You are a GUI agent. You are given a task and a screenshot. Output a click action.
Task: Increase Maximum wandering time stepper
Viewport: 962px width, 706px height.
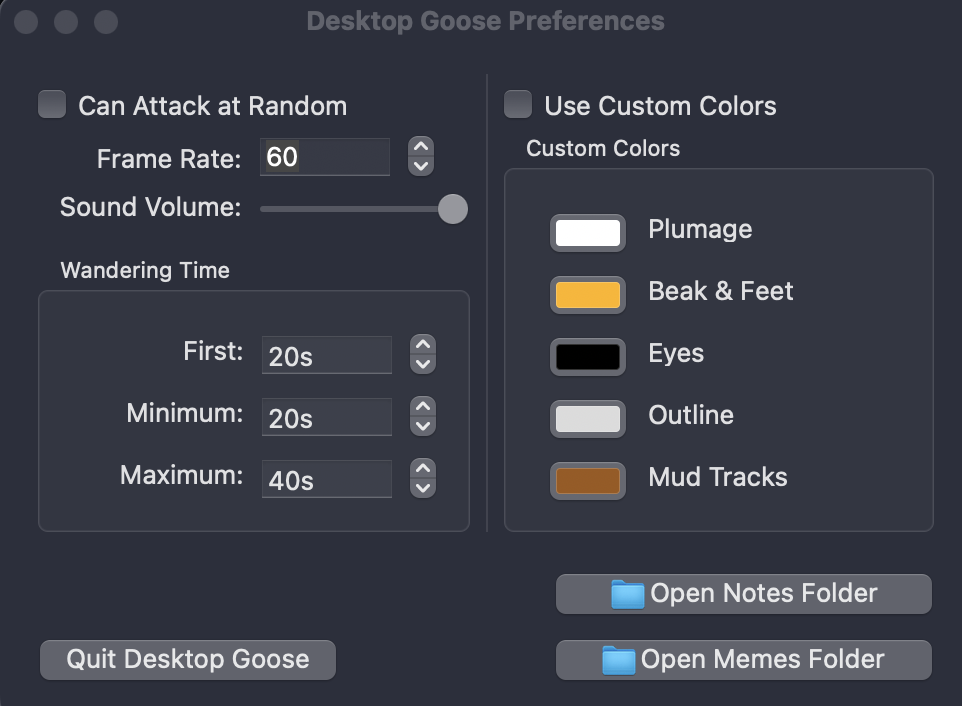[x=424, y=469]
